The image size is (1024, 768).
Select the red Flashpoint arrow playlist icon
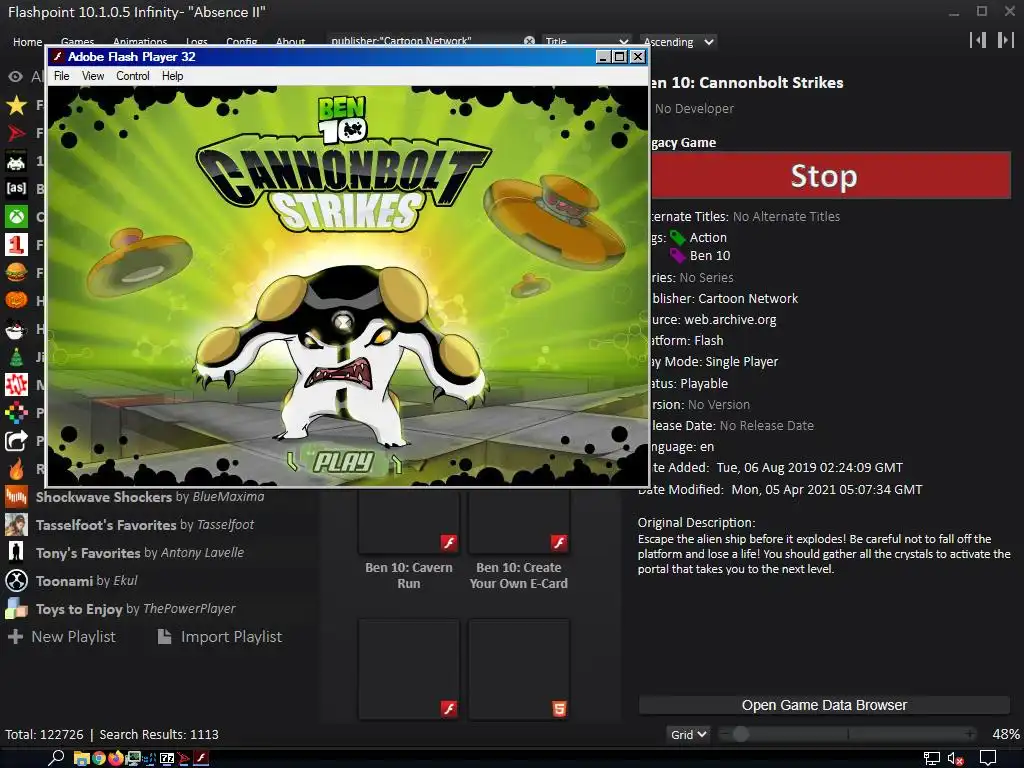coord(16,133)
